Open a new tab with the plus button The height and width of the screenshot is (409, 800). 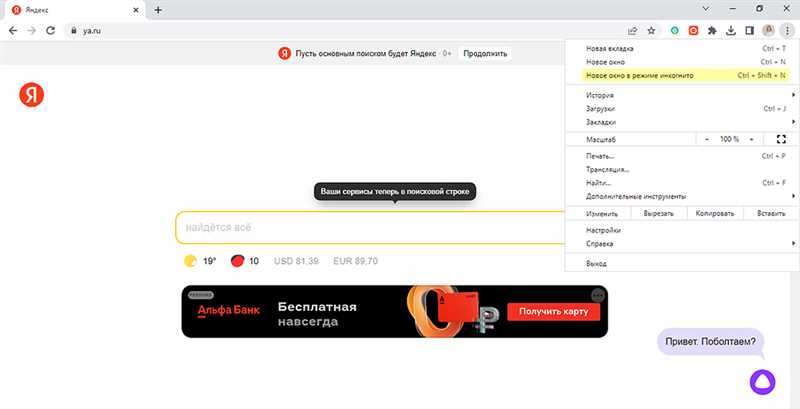pos(158,10)
